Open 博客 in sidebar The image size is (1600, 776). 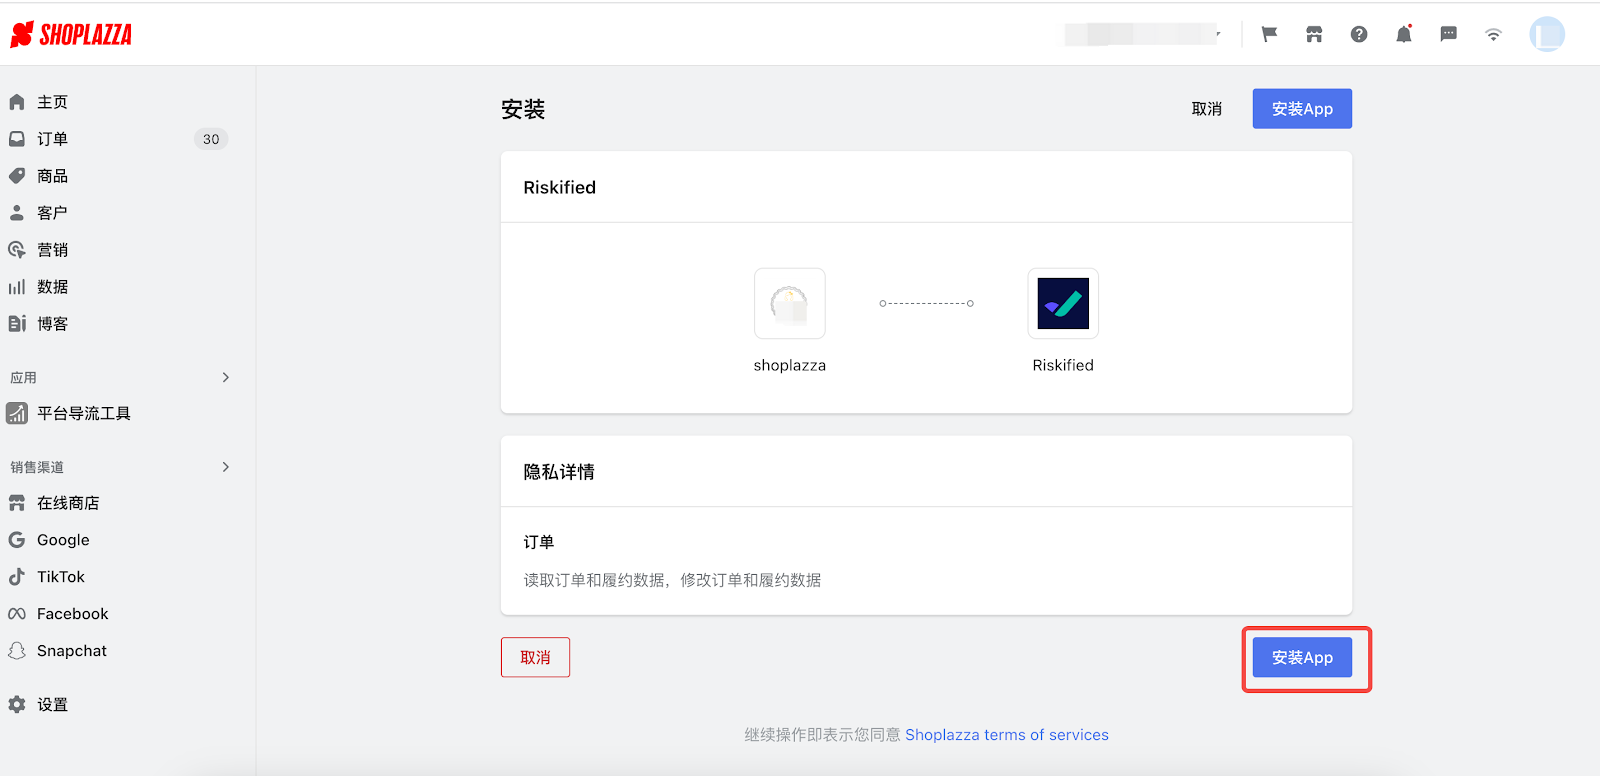(53, 324)
